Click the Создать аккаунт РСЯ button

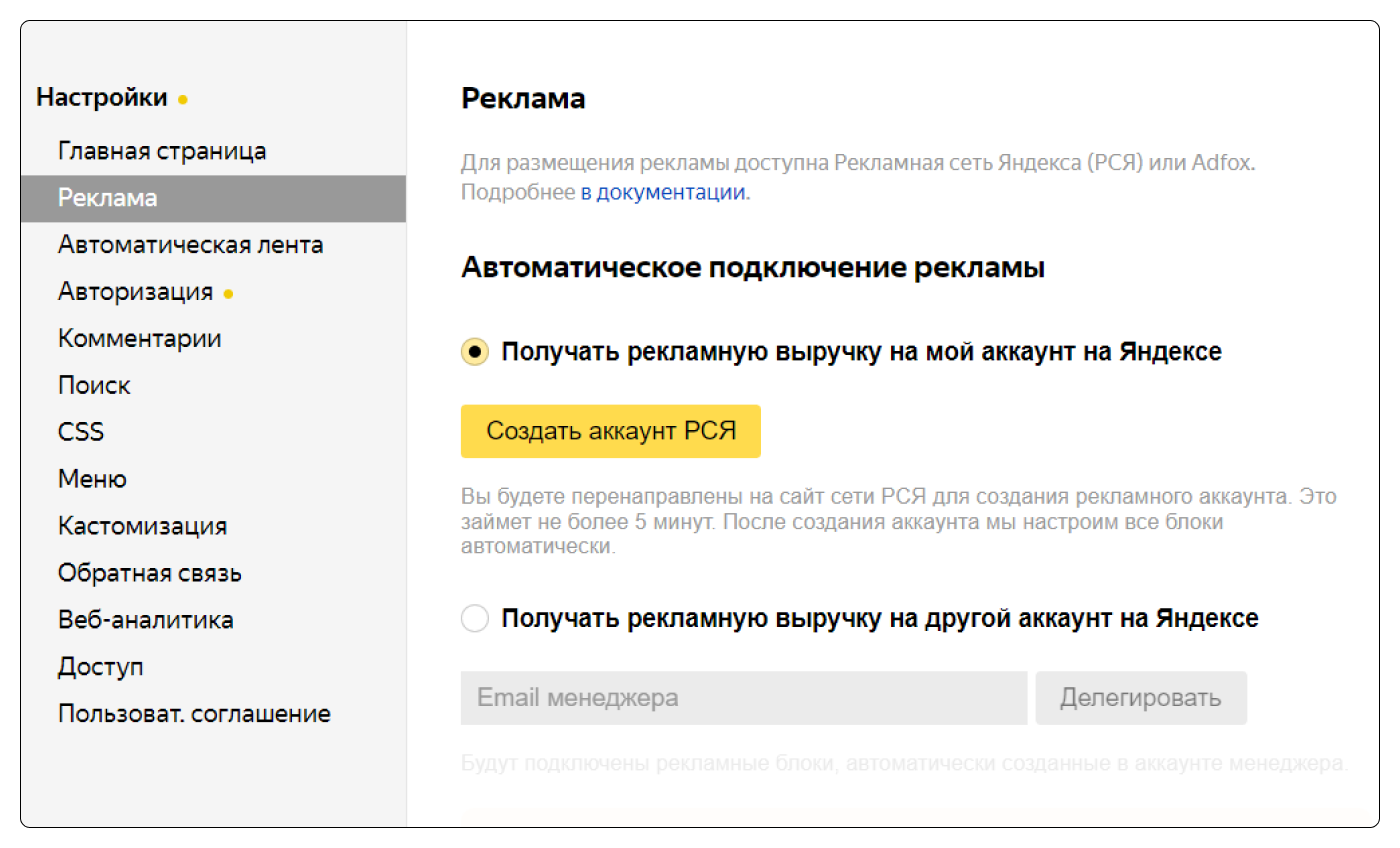(611, 431)
